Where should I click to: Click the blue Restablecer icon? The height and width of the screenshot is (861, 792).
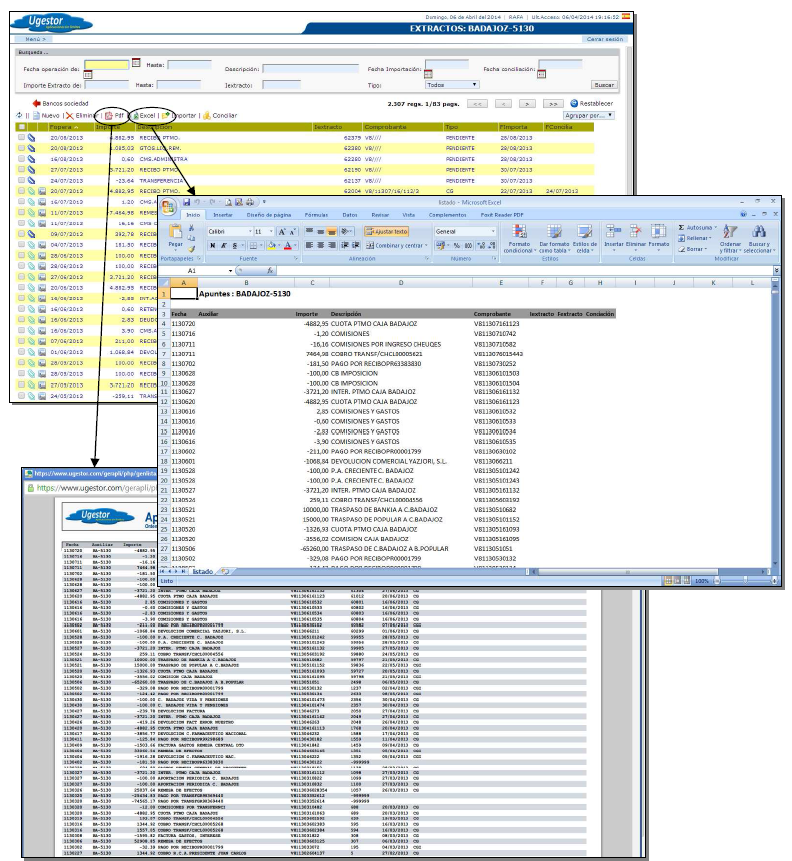pos(574,103)
